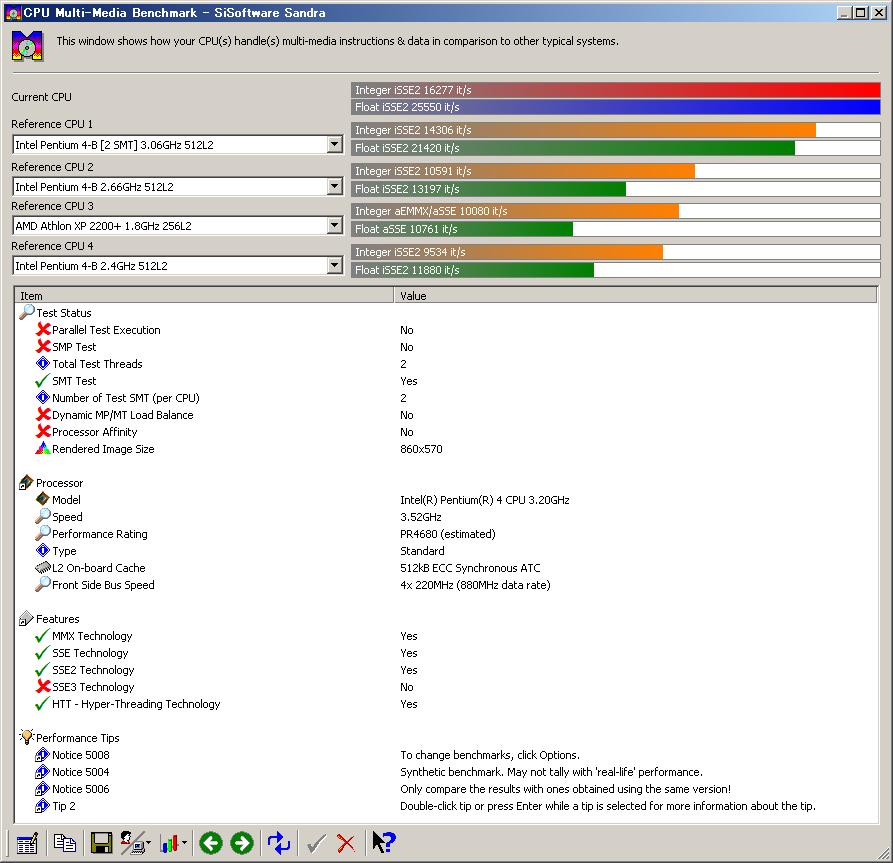Click the Value column header
Screen dimensions: 893x863
[636, 296]
